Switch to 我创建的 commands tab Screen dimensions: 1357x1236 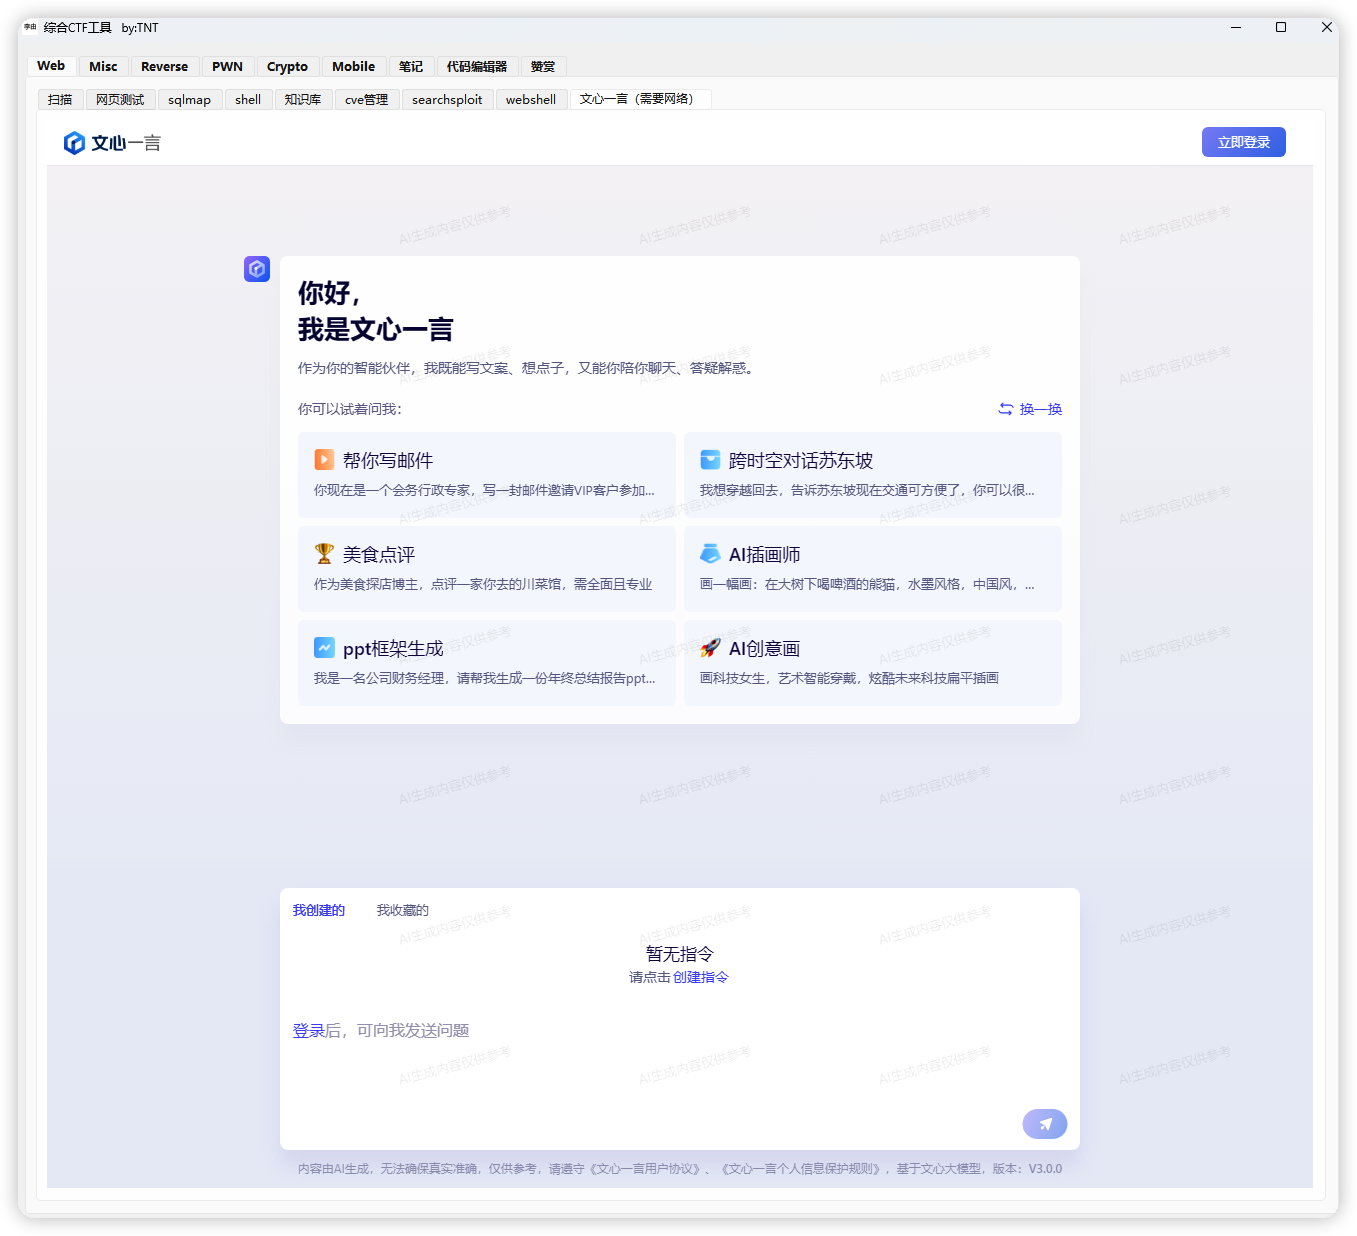(319, 910)
